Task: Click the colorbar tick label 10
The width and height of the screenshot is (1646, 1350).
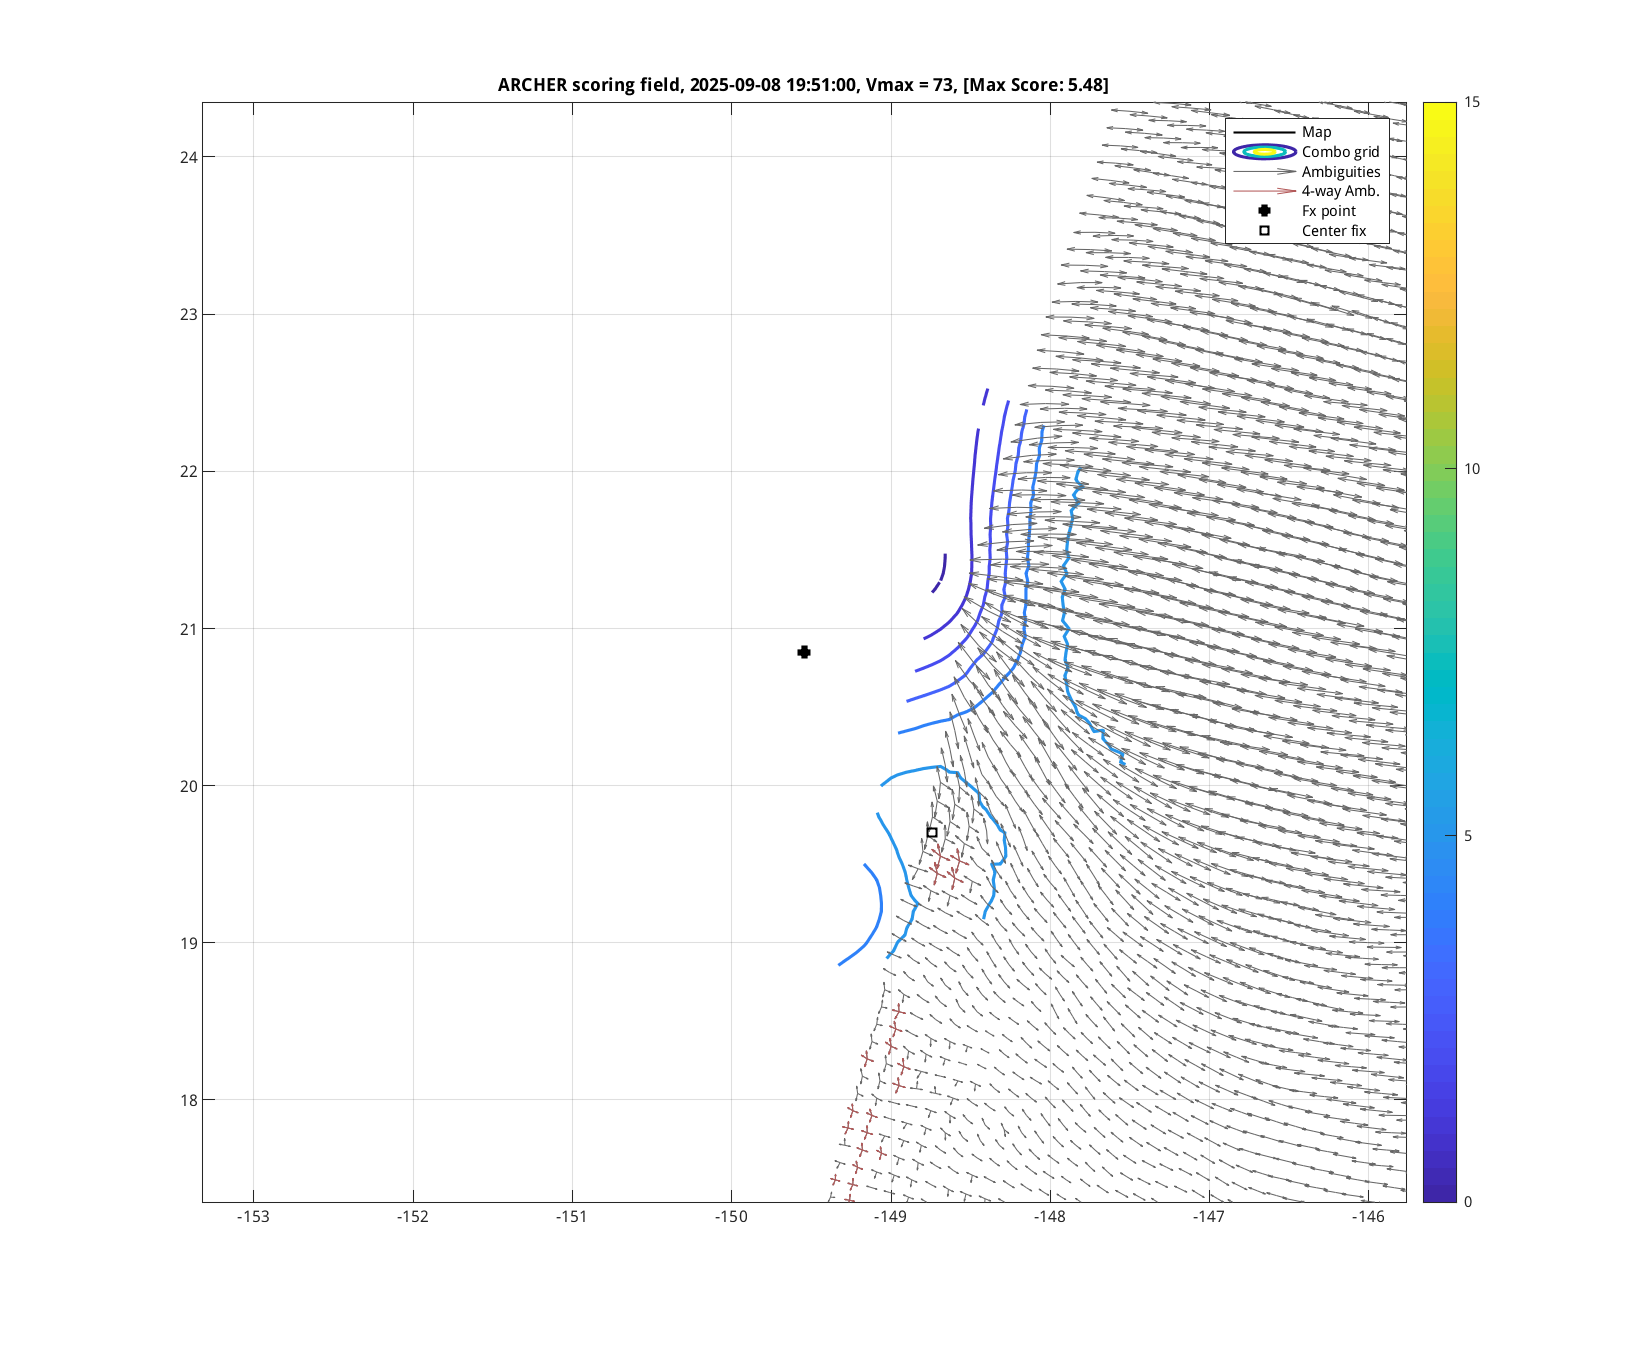Action: click(x=1472, y=469)
